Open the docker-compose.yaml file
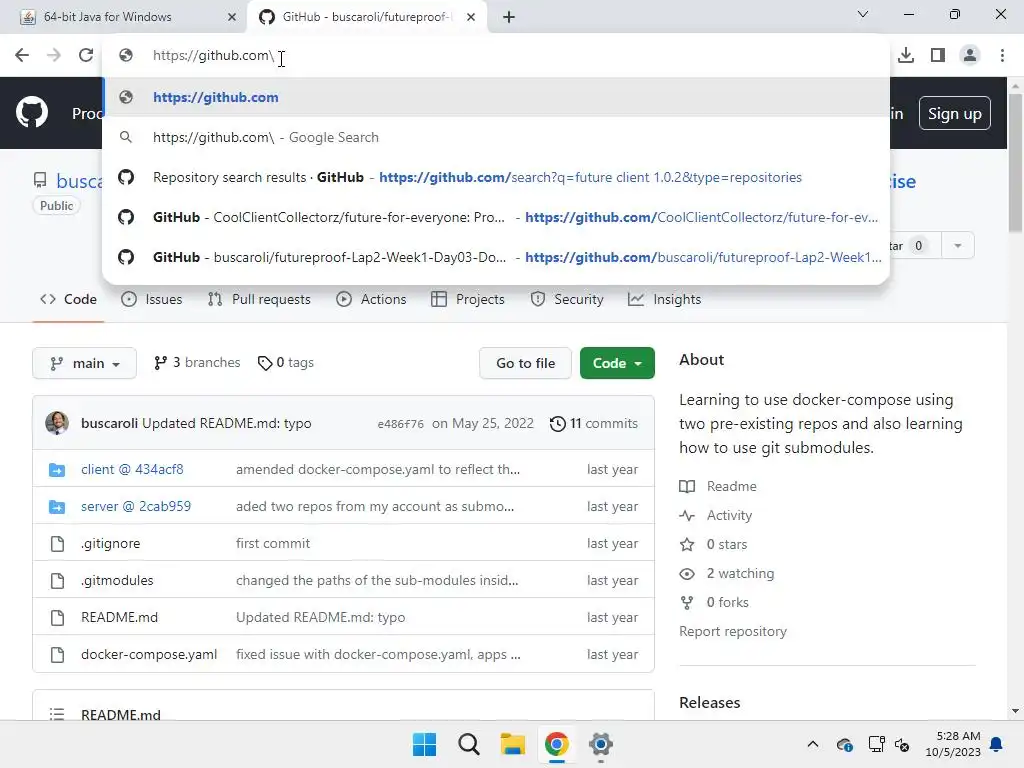 coord(149,654)
